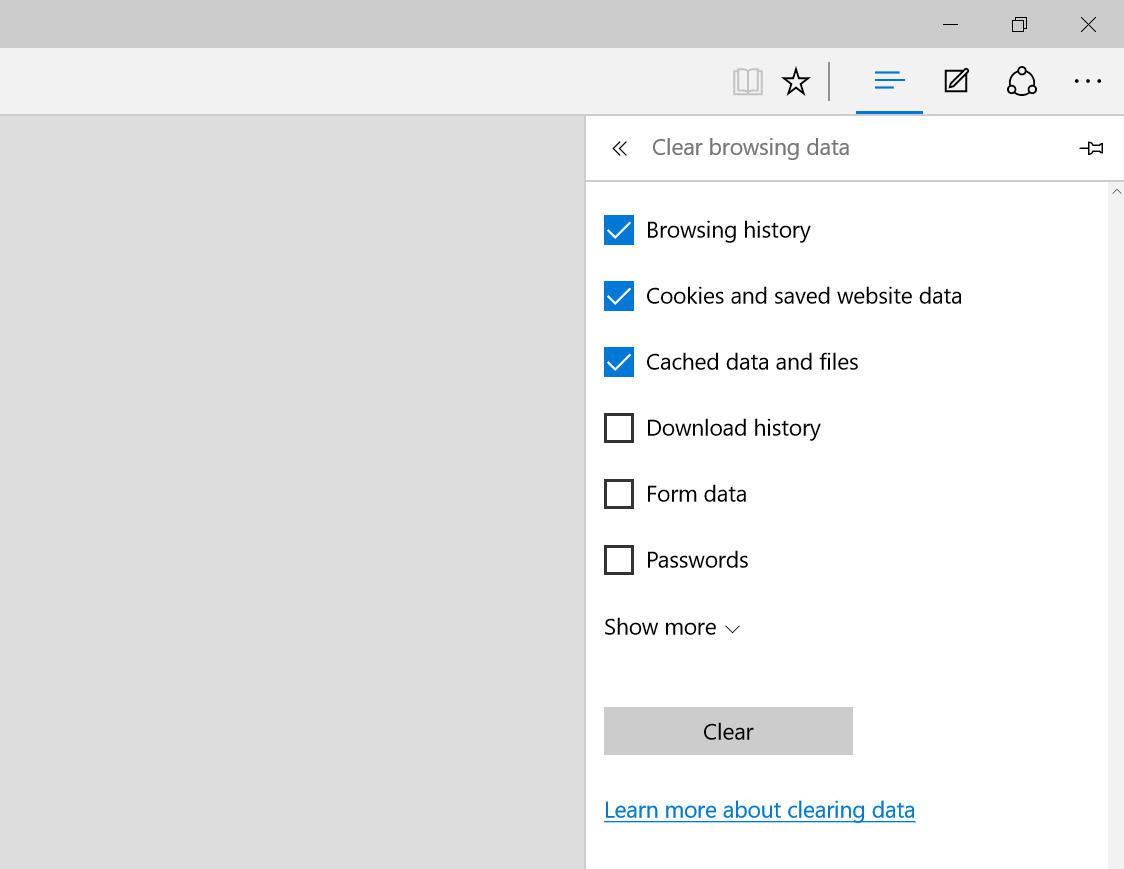1124x869 pixels.
Task: Open the Hub panel icon
Action: click(889, 81)
